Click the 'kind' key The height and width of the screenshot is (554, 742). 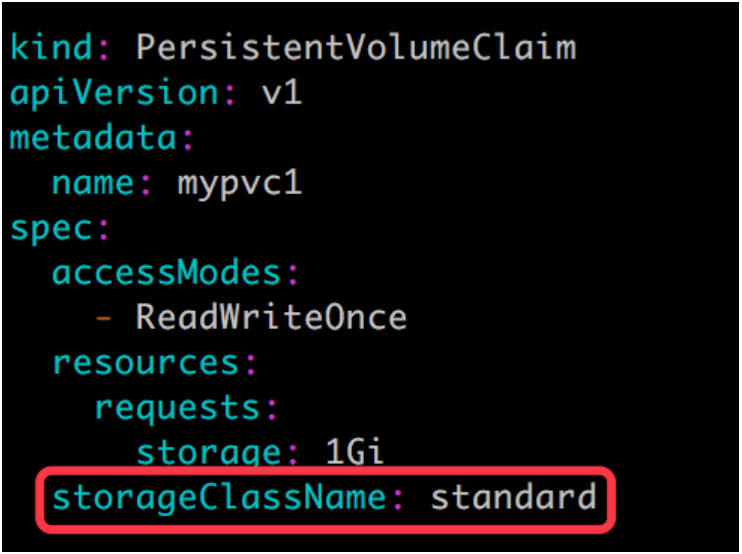coord(50,47)
